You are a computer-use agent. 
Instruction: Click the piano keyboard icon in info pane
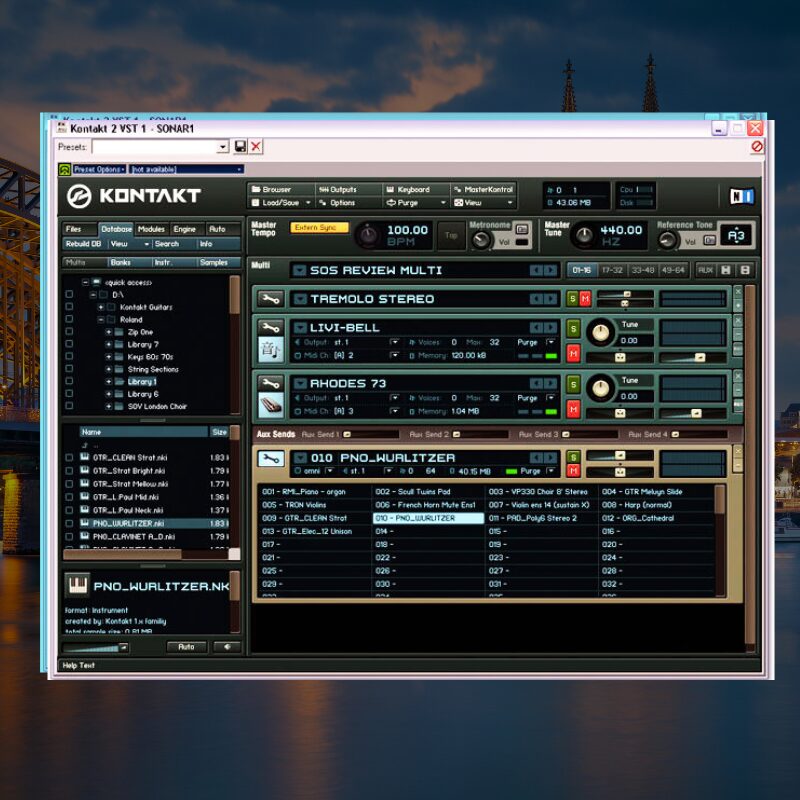click(78, 585)
